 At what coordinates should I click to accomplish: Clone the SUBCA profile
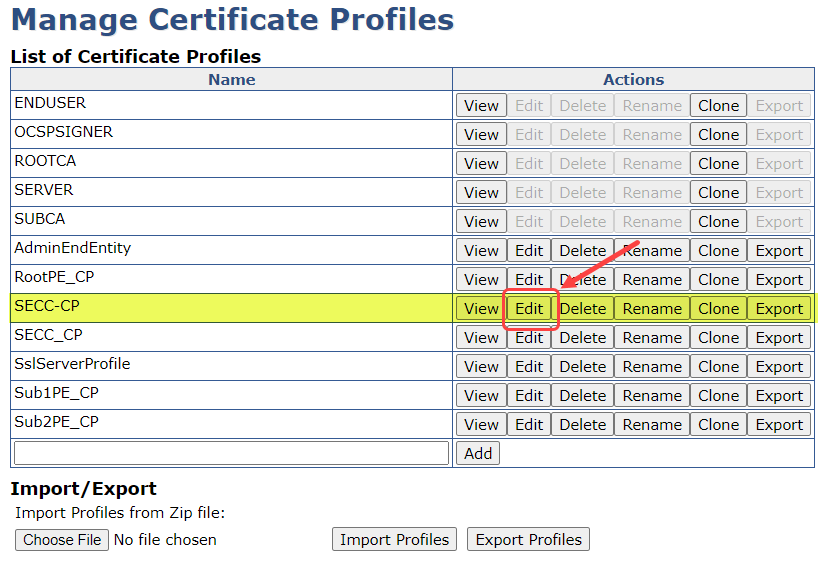coord(718,221)
